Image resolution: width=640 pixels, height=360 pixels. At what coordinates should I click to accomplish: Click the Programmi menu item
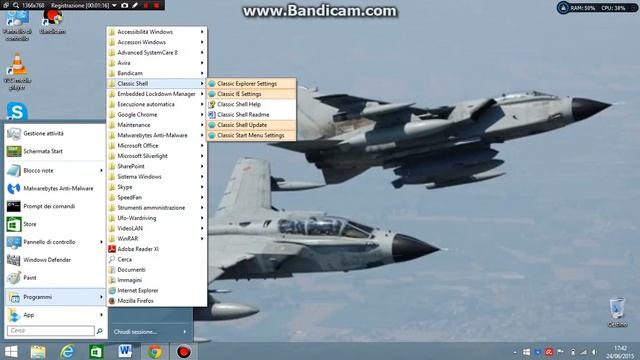(55, 297)
